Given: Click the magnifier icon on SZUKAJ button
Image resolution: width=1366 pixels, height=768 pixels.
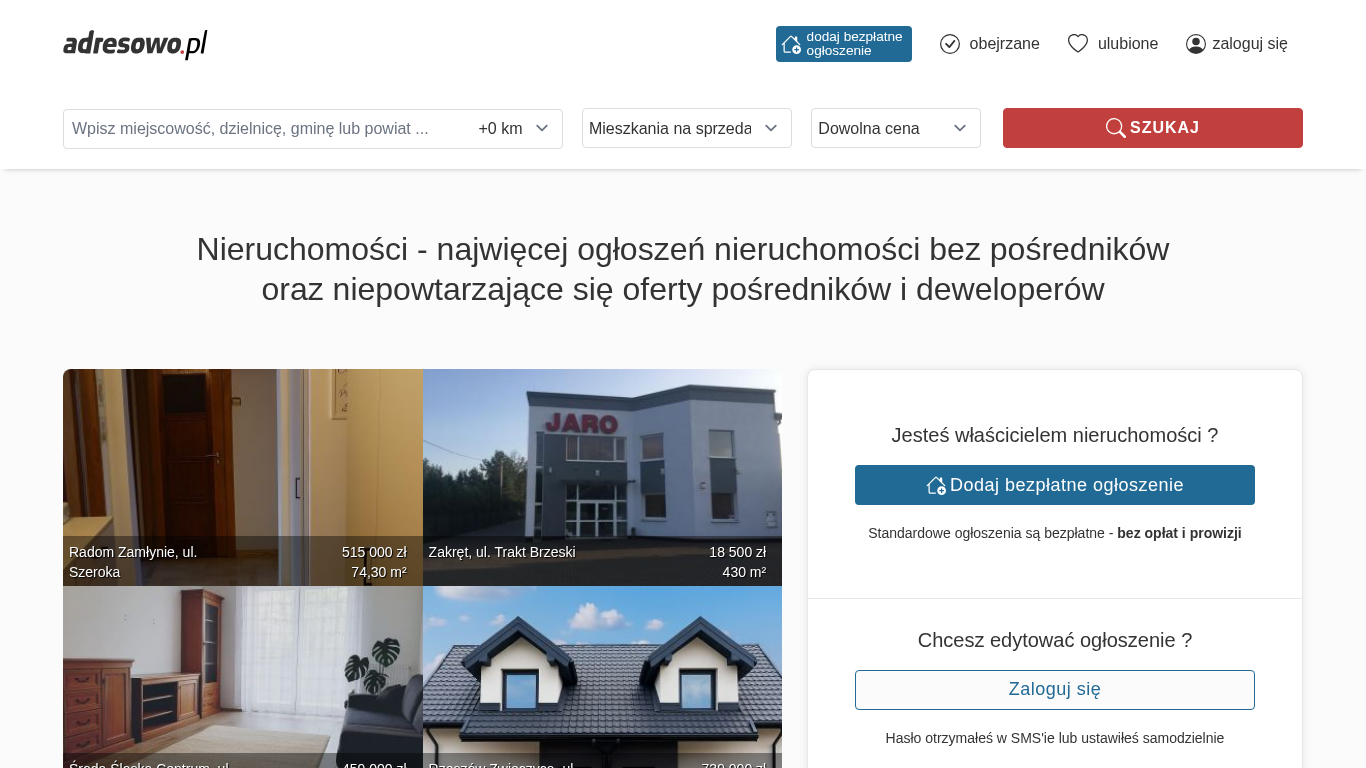Looking at the screenshot, I should pos(1115,128).
